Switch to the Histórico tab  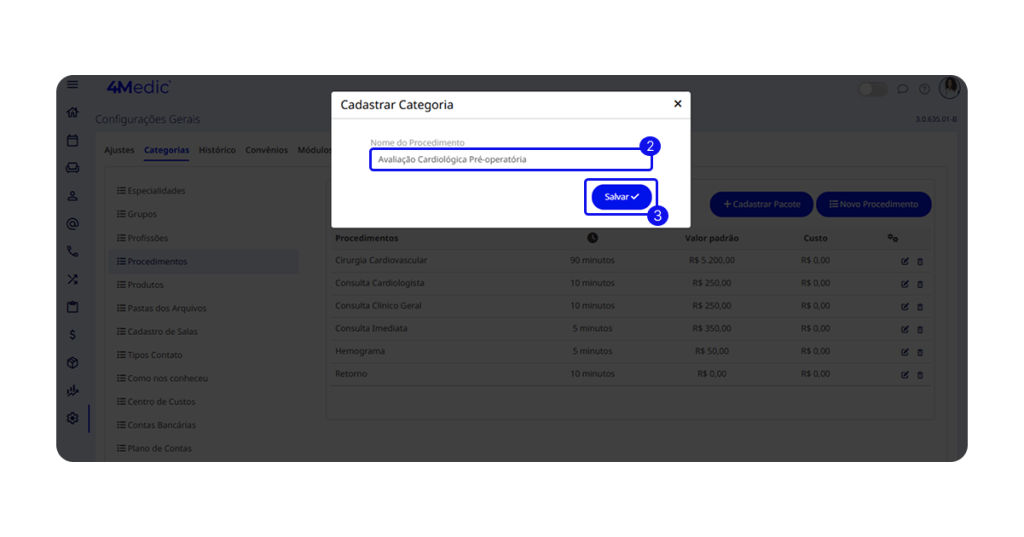pos(217,150)
